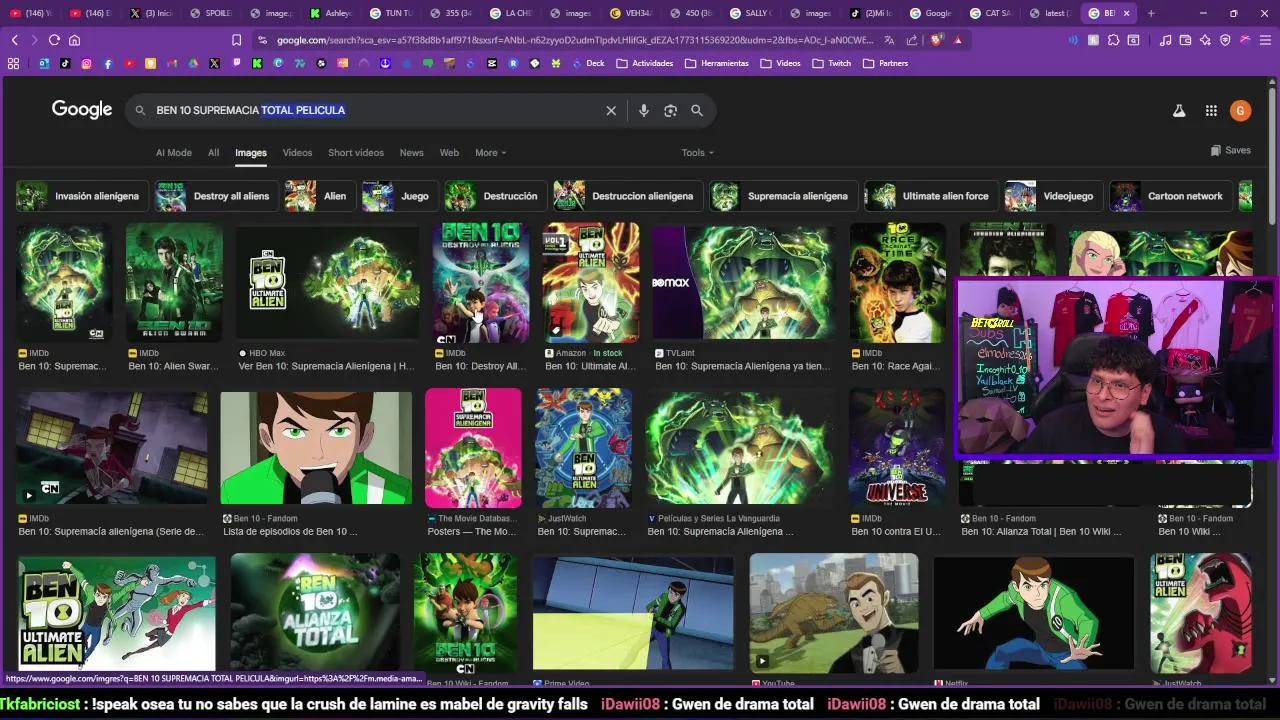
Task: Open the Google apps grid
Action: pos(1211,111)
